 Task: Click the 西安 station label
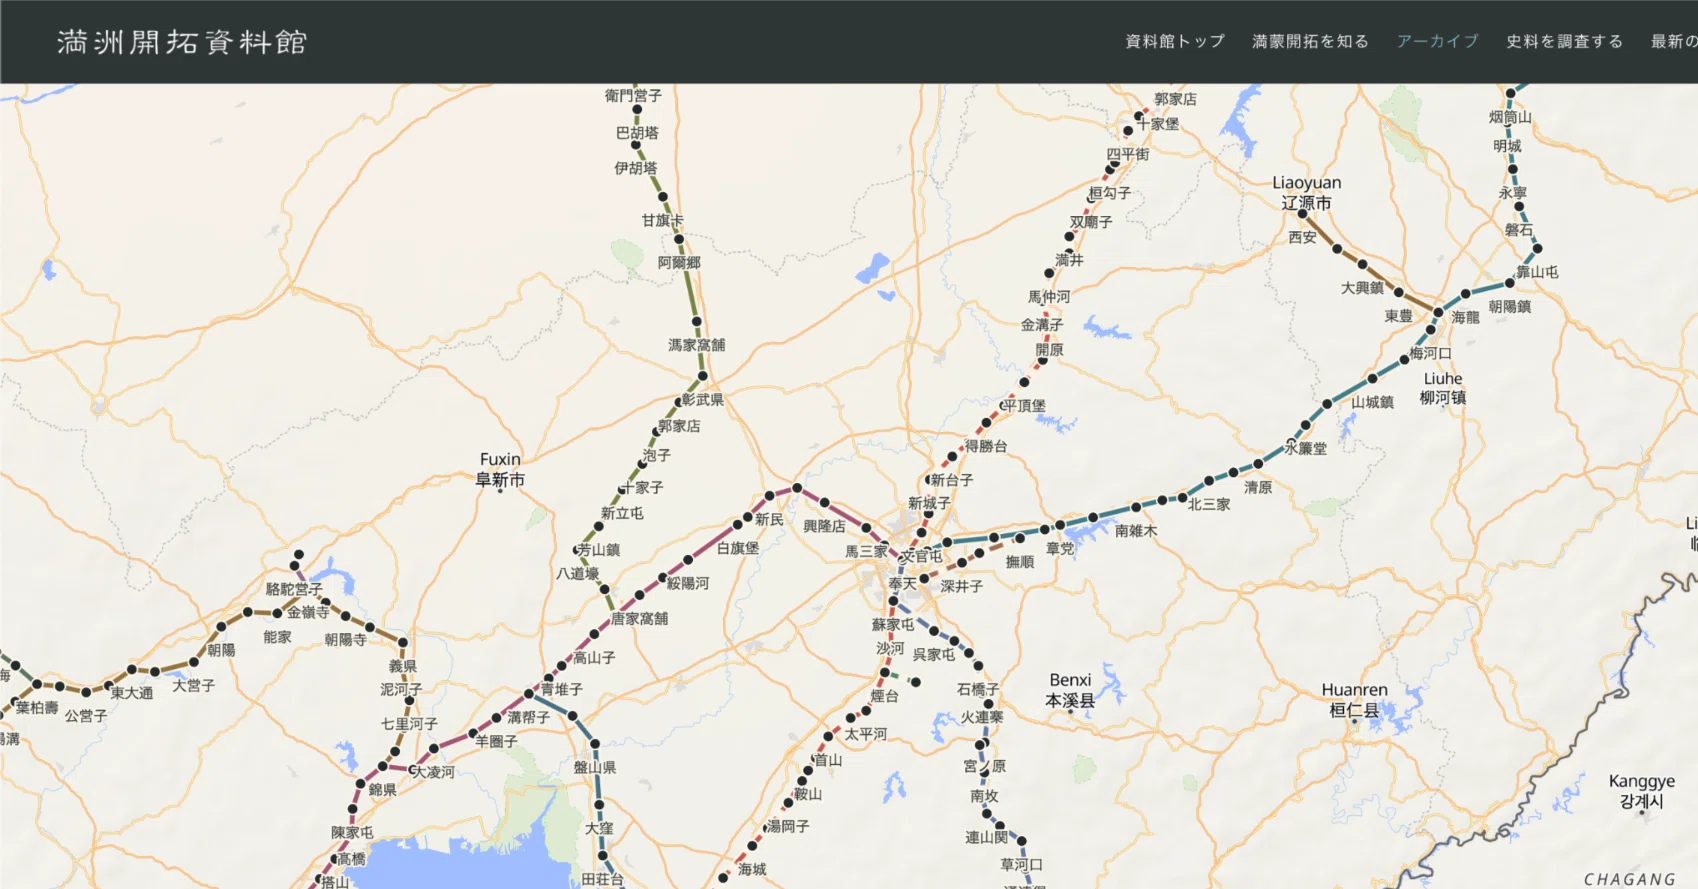[1302, 237]
